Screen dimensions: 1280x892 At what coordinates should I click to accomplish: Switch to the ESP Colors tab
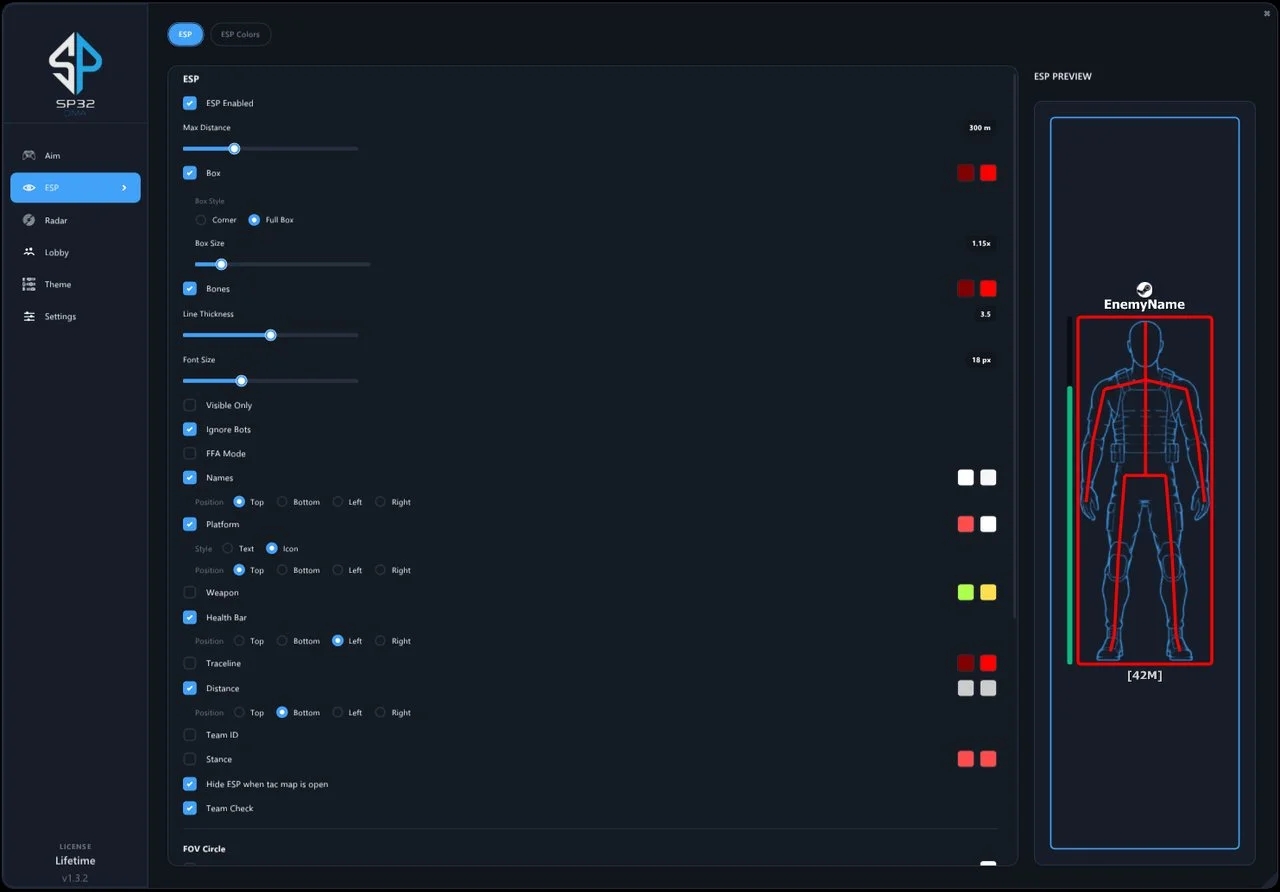(x=240, y=34)
